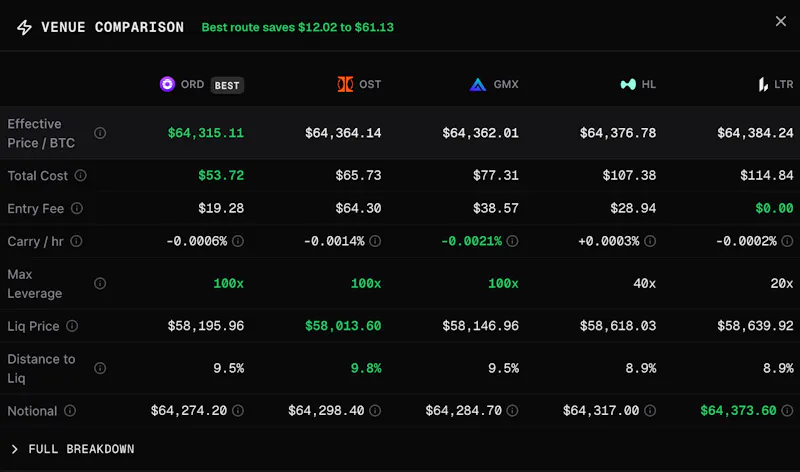Select the GMX column header label
This screenshot has width=800, height=472.
tap(506, 84)
